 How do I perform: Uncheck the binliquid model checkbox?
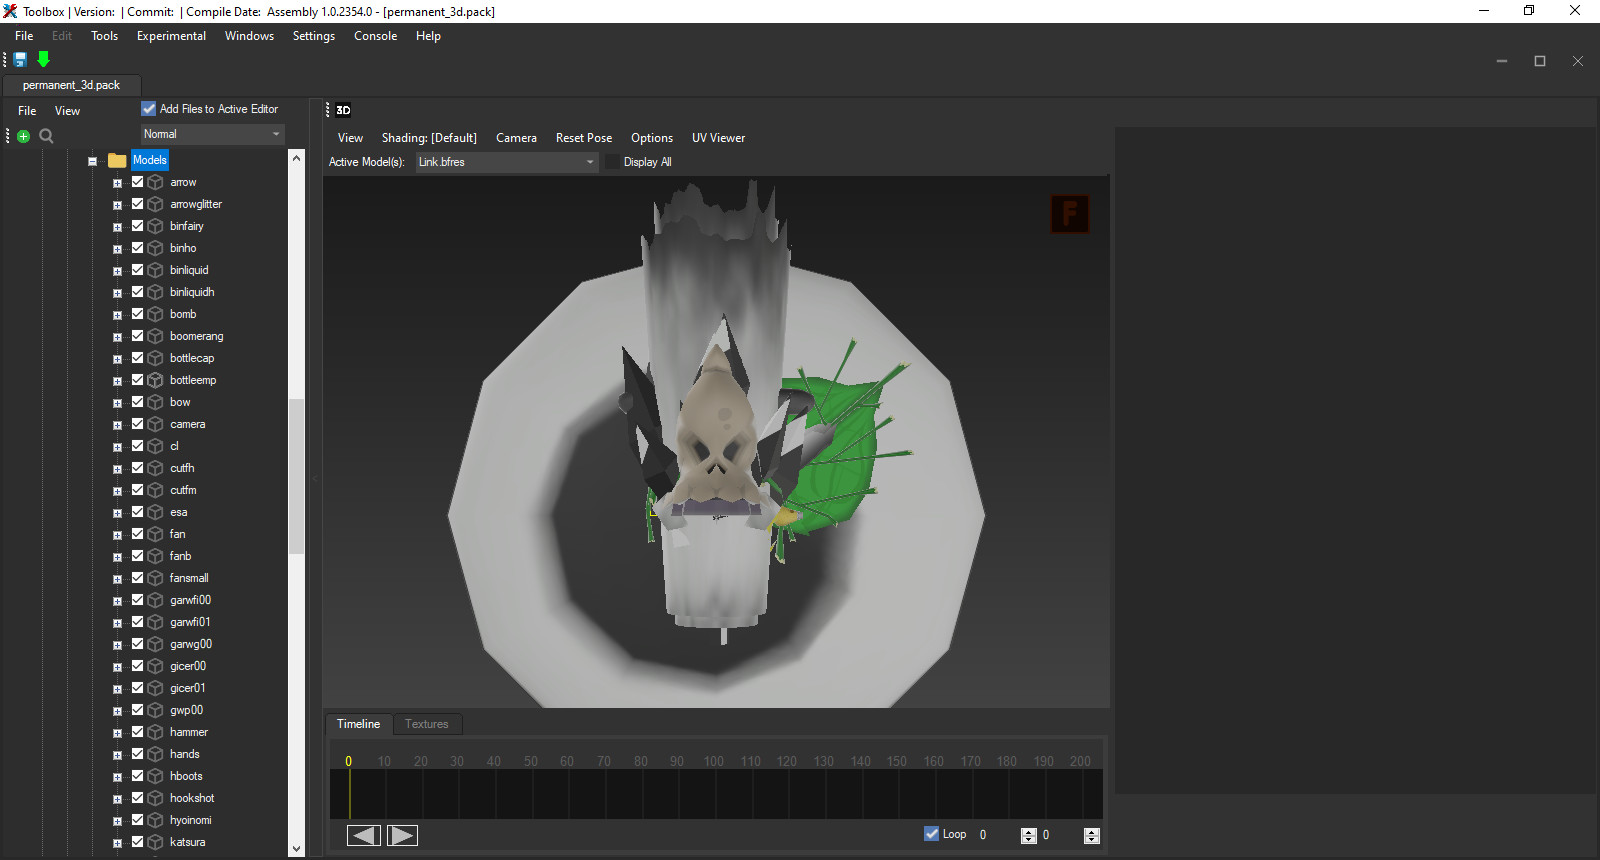tap(138, 270)
